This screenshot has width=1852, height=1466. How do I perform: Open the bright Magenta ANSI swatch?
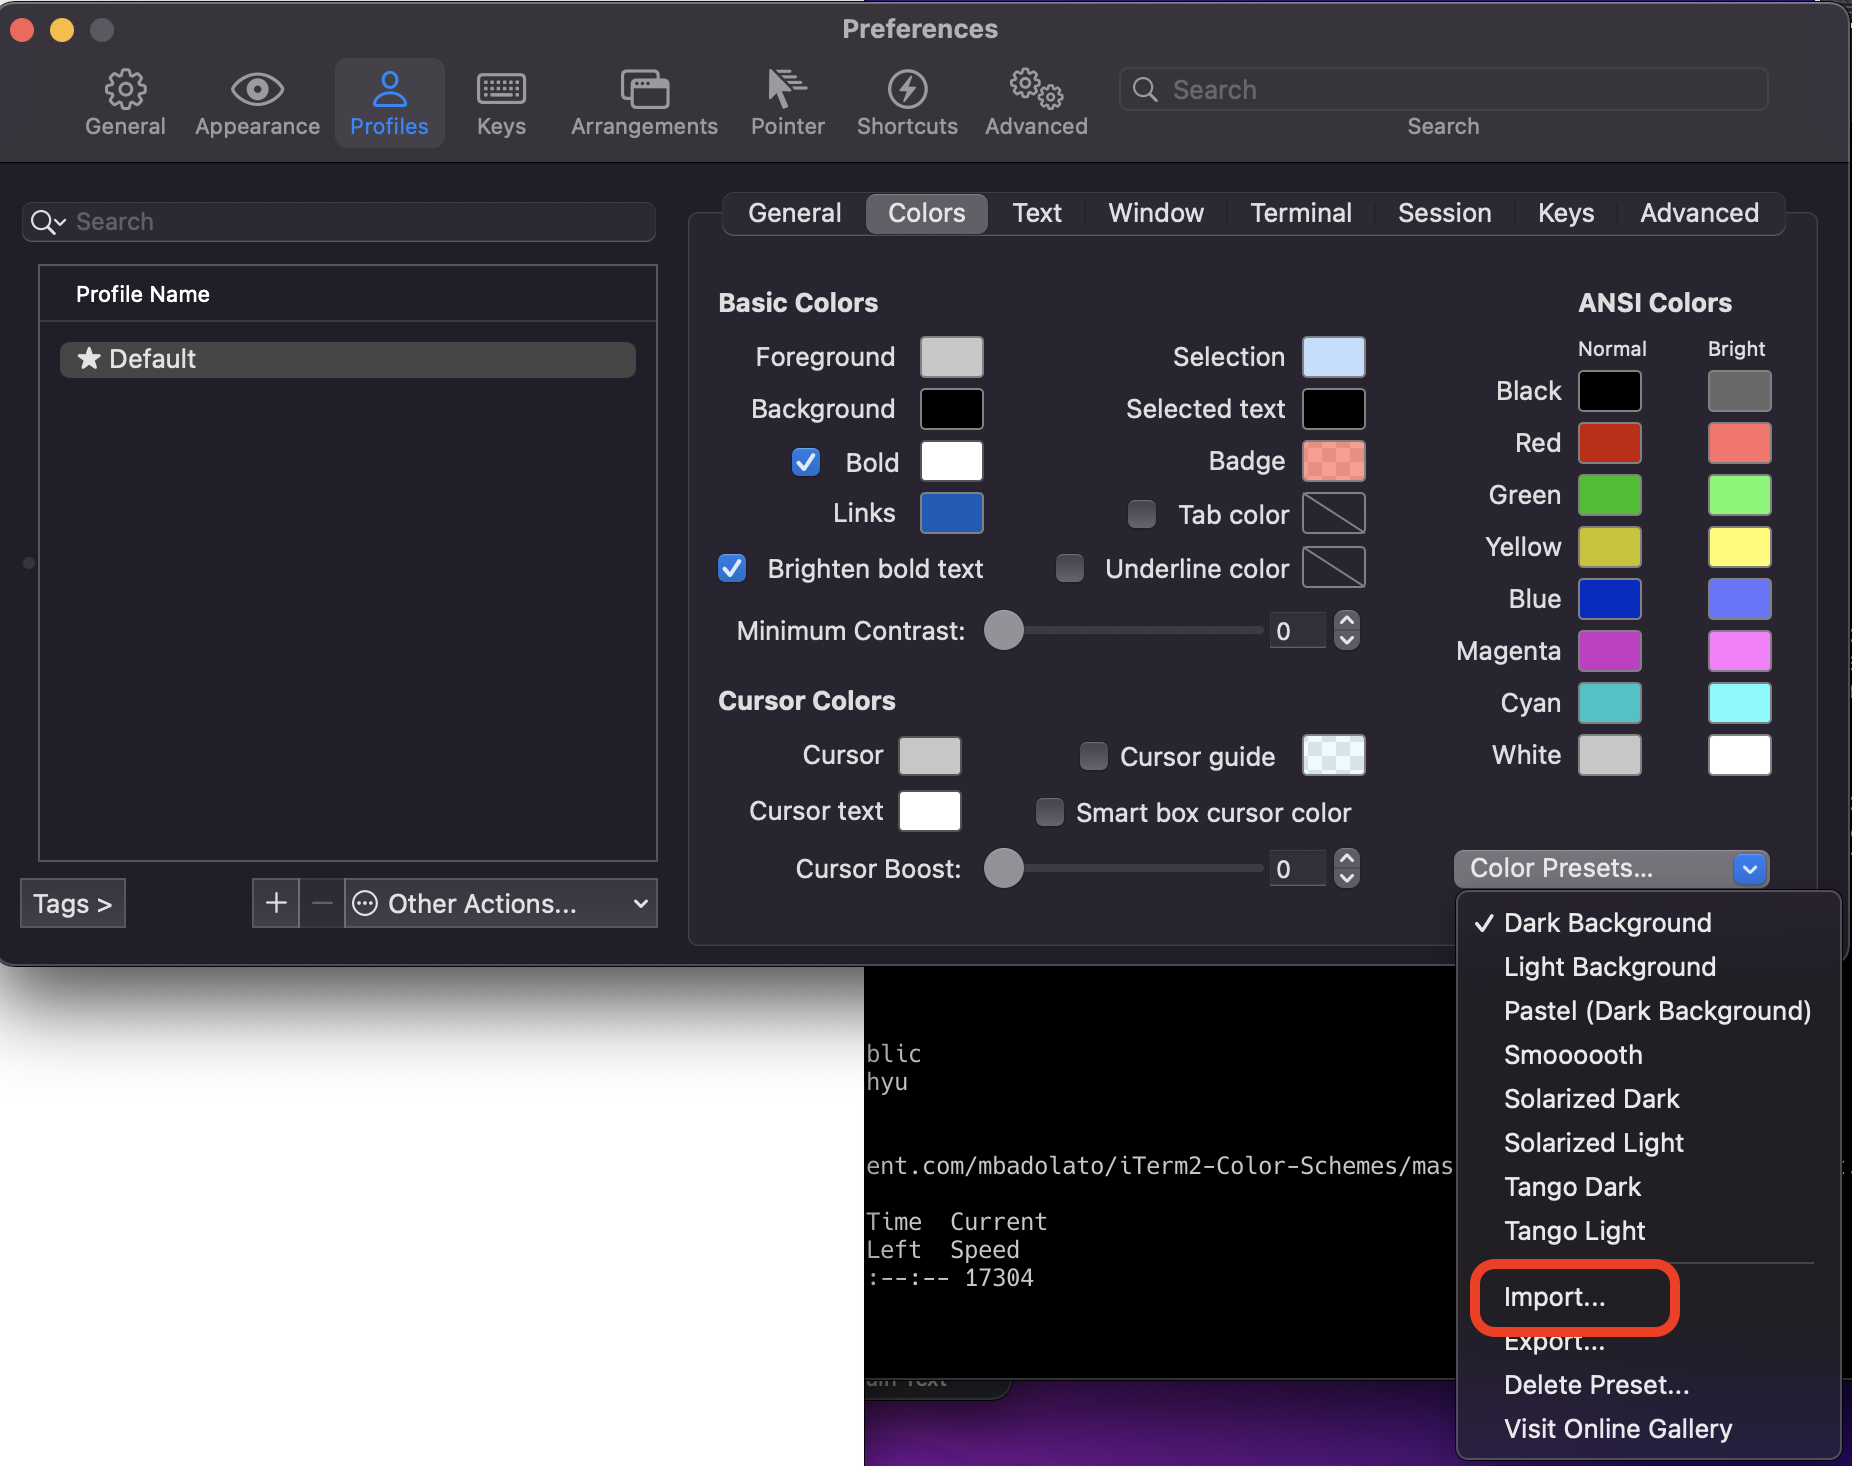click(1739, 651)
